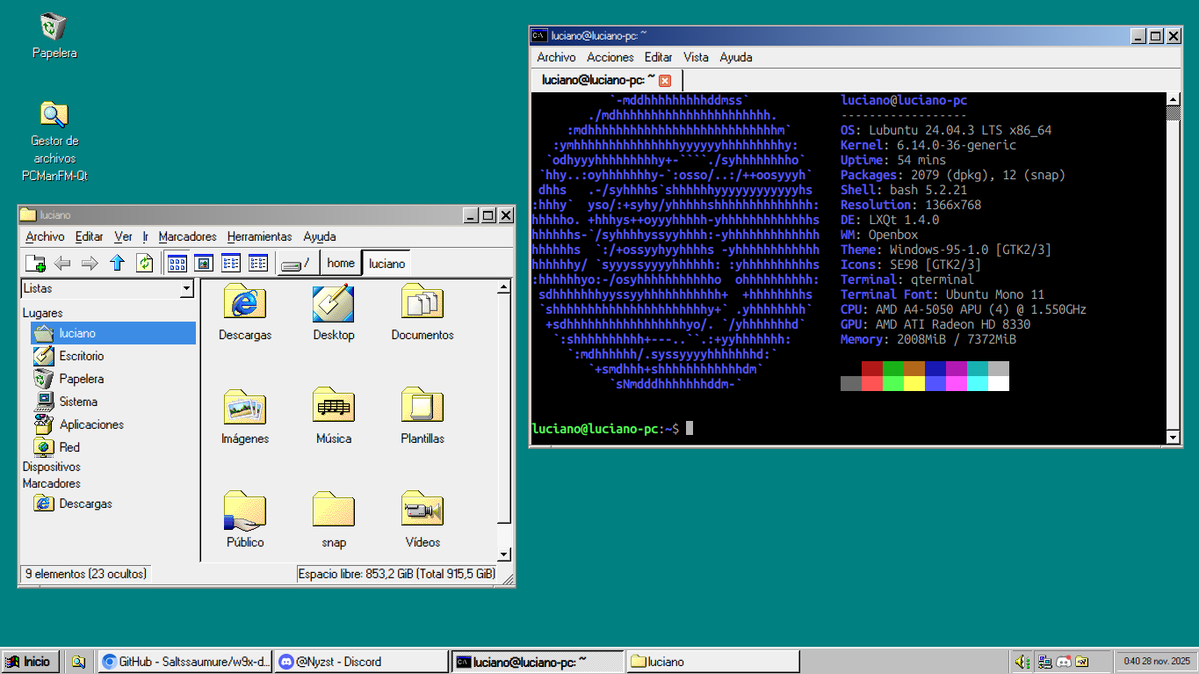Open the Inicio start menu
1199x674 pixels.
pyautogui.click(x=31, y=662)
